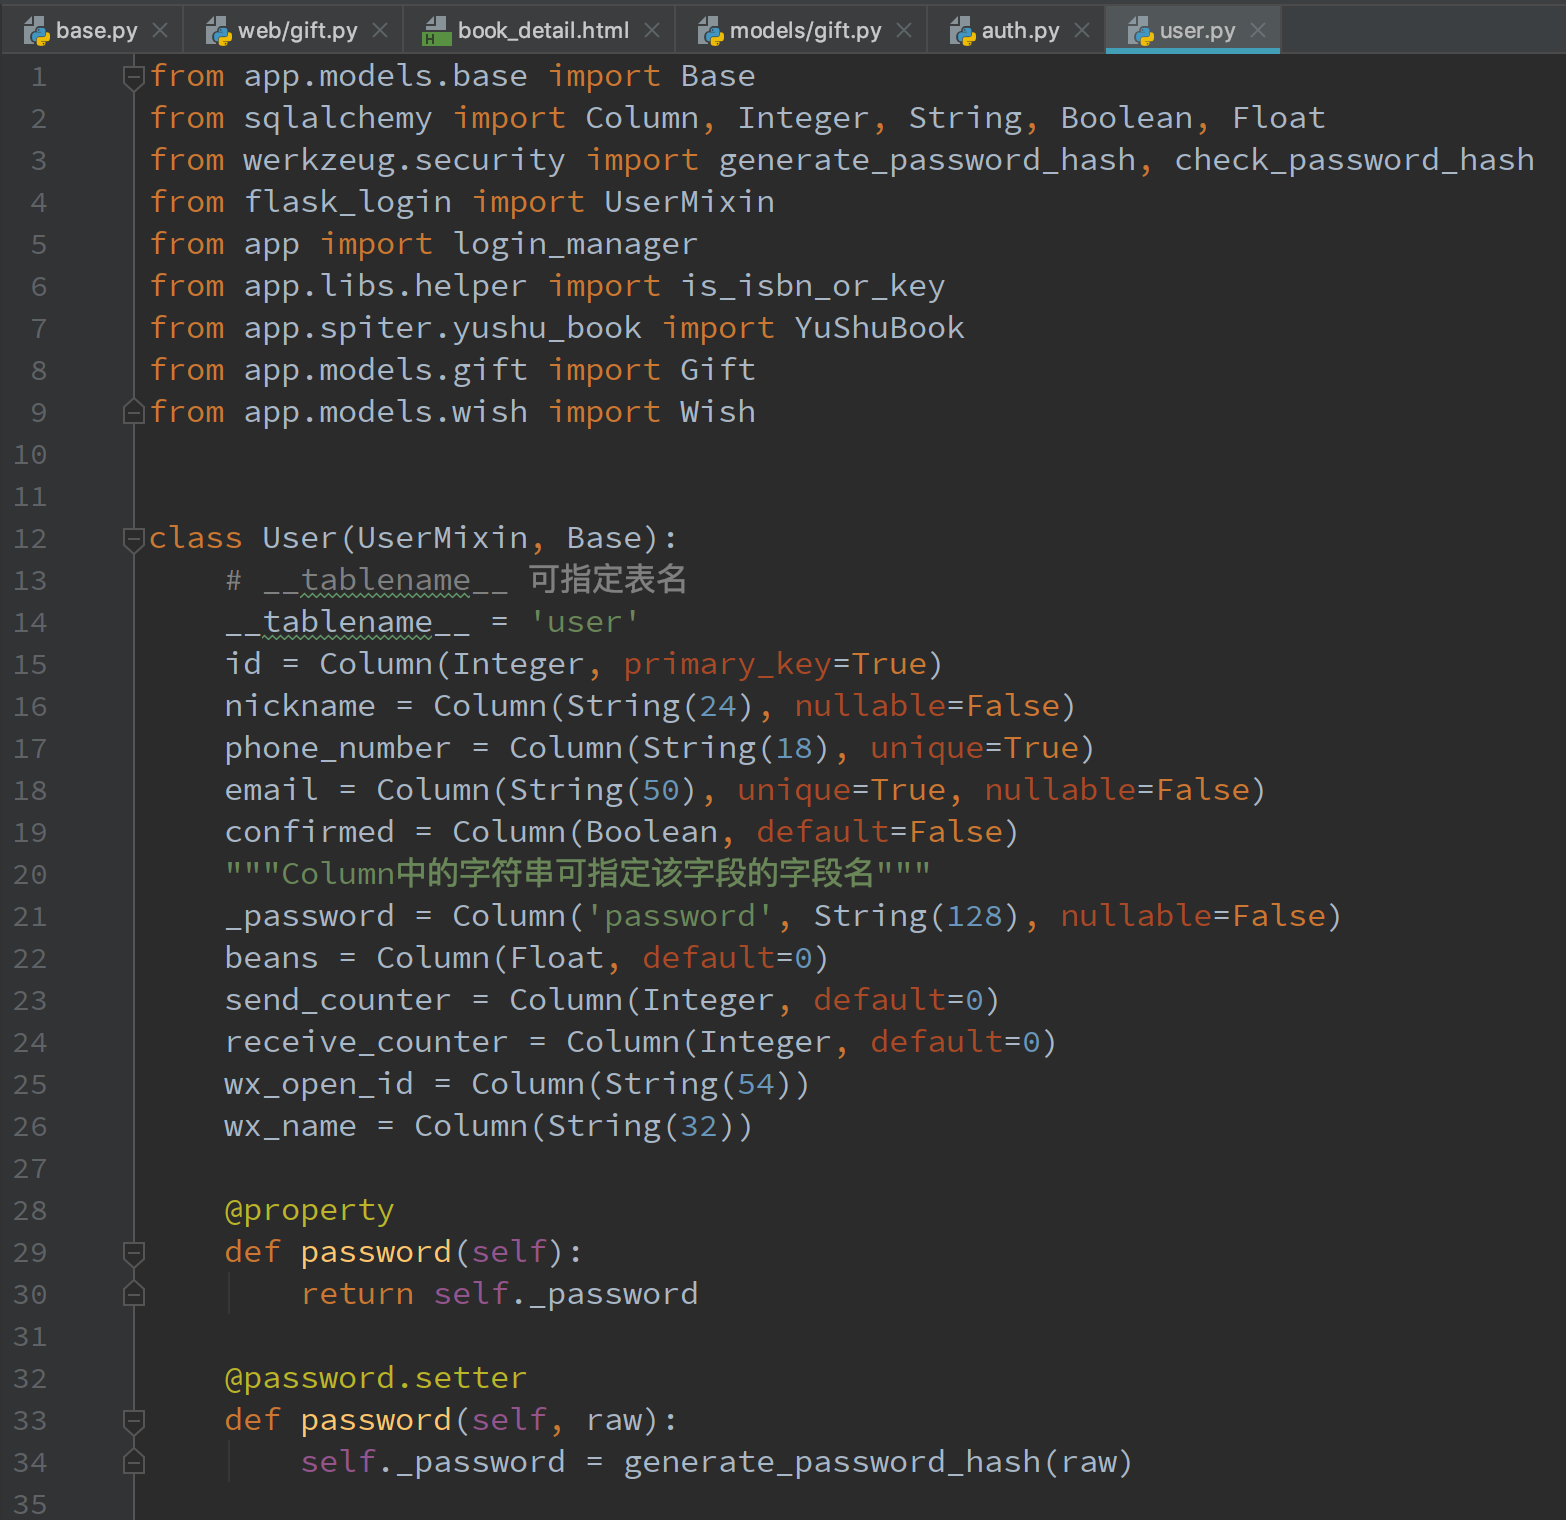Click 'return self._password' on line 30
The width and height of the screenshot is (1566, 1520).
pos(499,1294)
